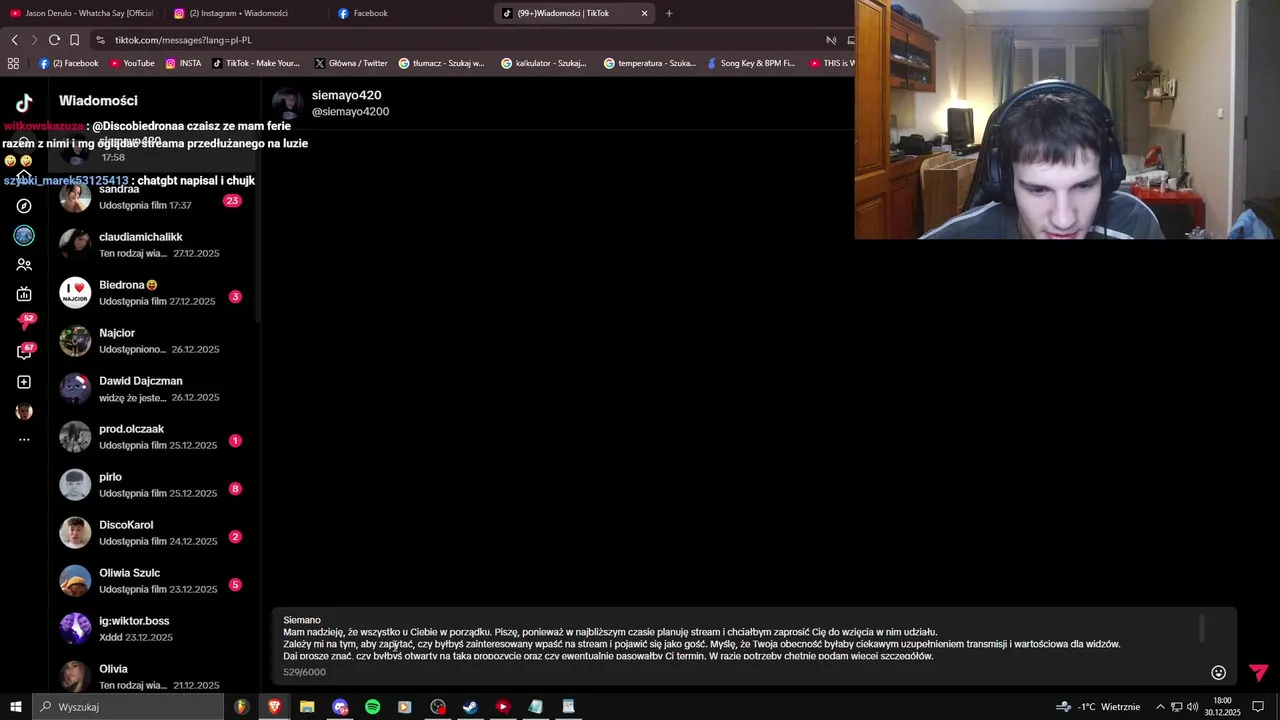Switch to Jason Derulo YouTube tab
The height and width of the screenshot is (720, 1280).
[x=81, y=13]
